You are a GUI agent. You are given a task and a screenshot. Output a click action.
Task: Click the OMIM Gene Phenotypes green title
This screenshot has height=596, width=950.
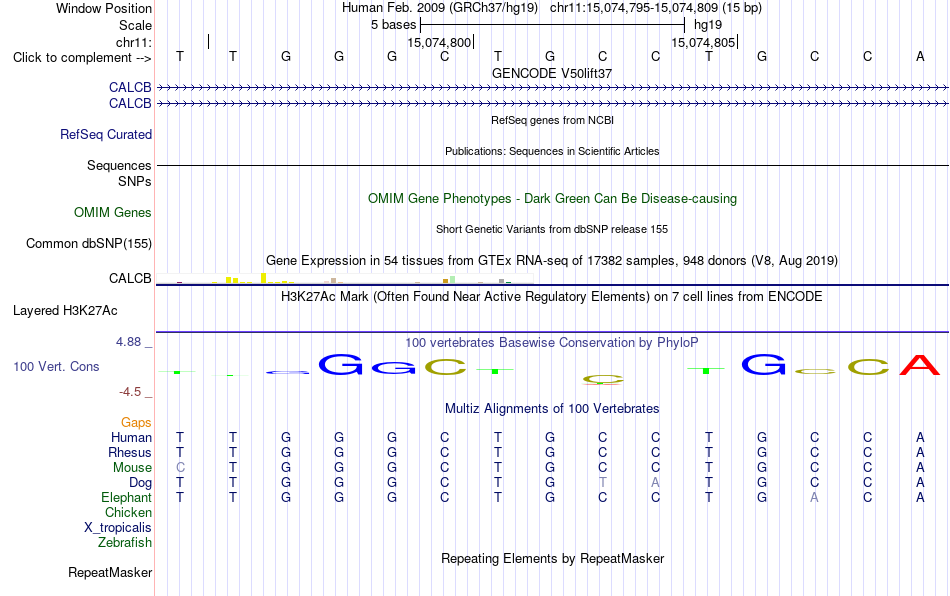pos(552,199)
